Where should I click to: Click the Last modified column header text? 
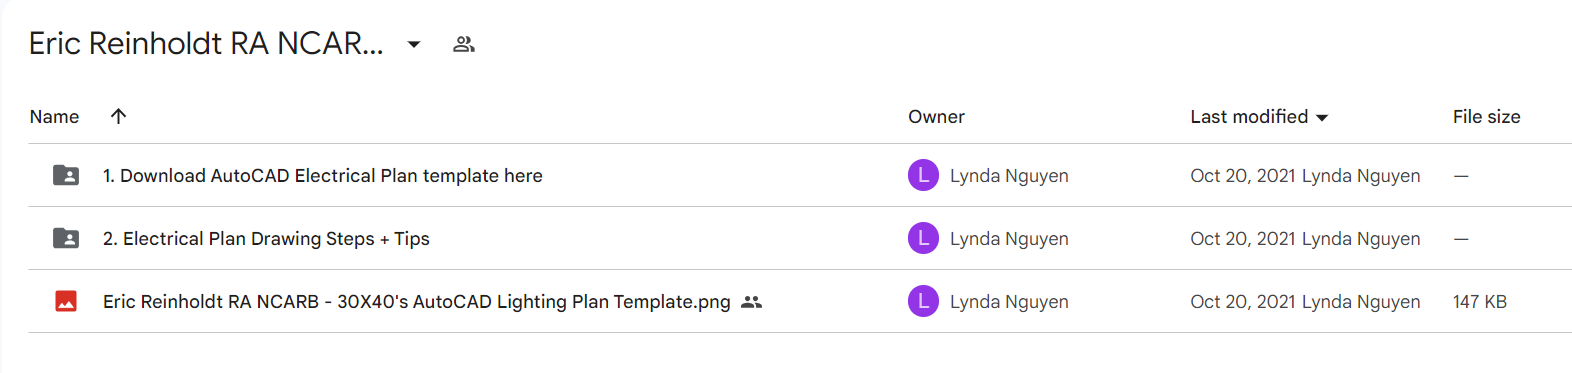pyautogui.click(x=1249, y=117)
